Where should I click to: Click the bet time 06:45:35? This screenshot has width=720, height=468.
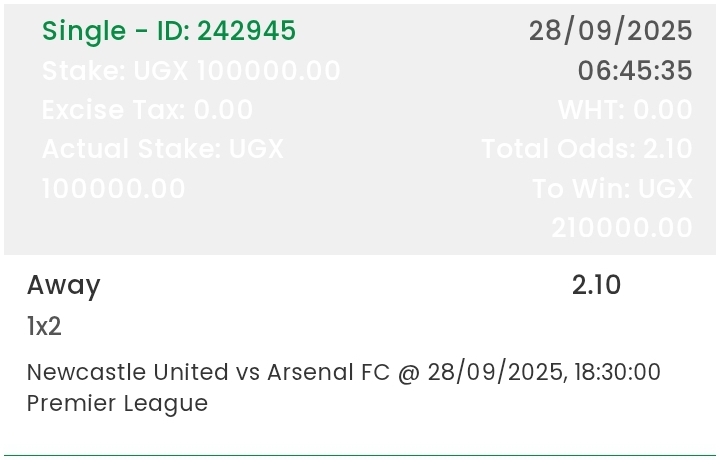[x=634, y=71]
